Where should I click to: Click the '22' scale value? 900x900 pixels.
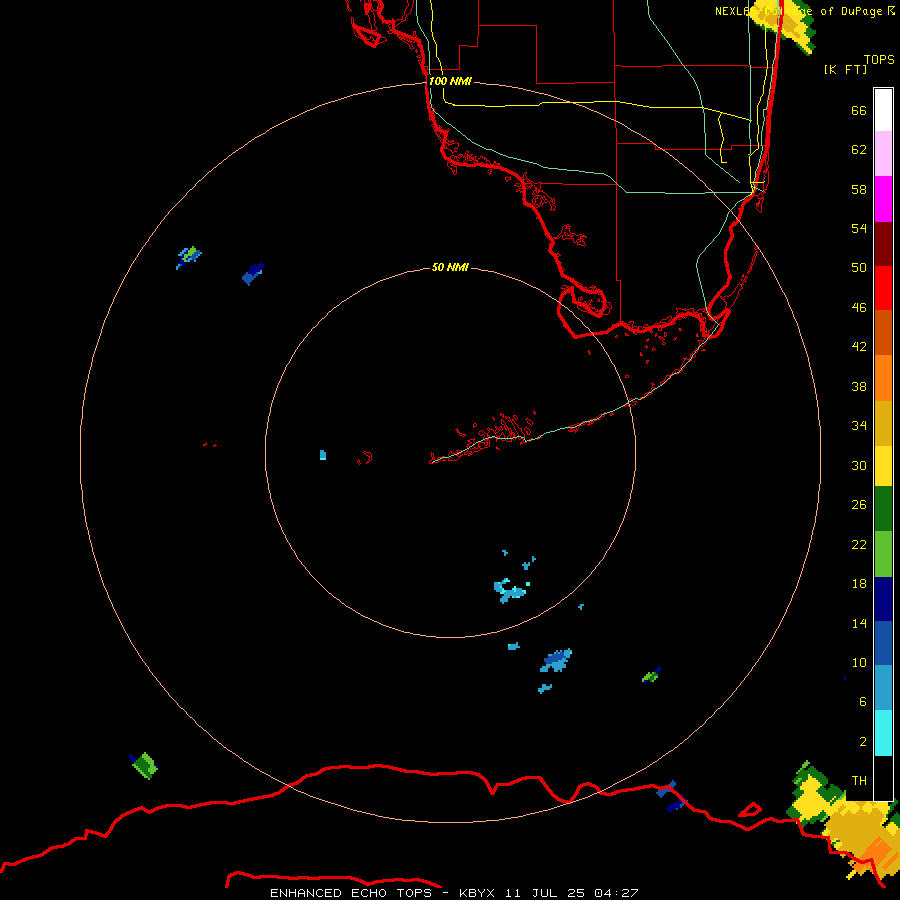click(859, 545)
